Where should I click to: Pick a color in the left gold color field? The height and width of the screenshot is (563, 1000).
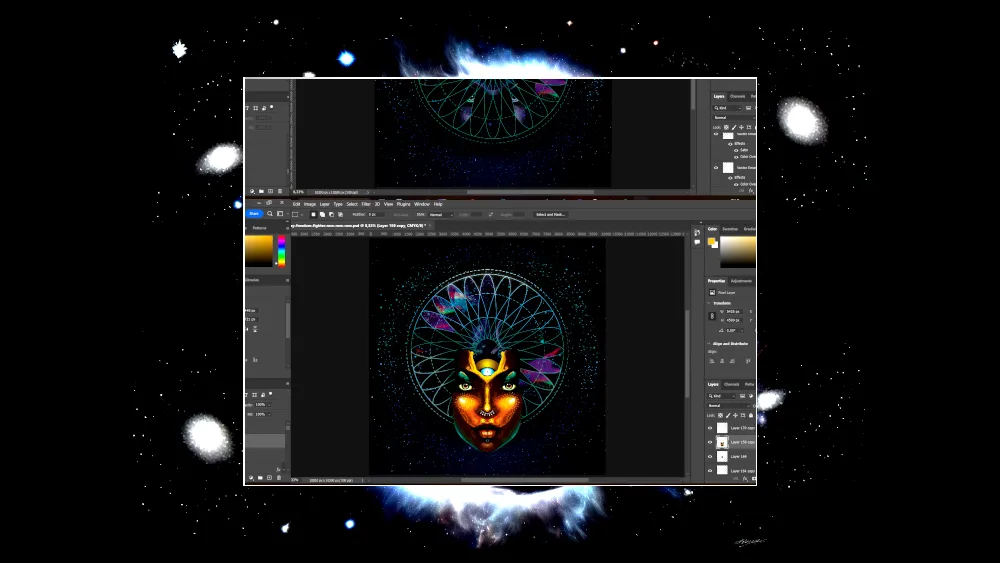pos(259,251)
